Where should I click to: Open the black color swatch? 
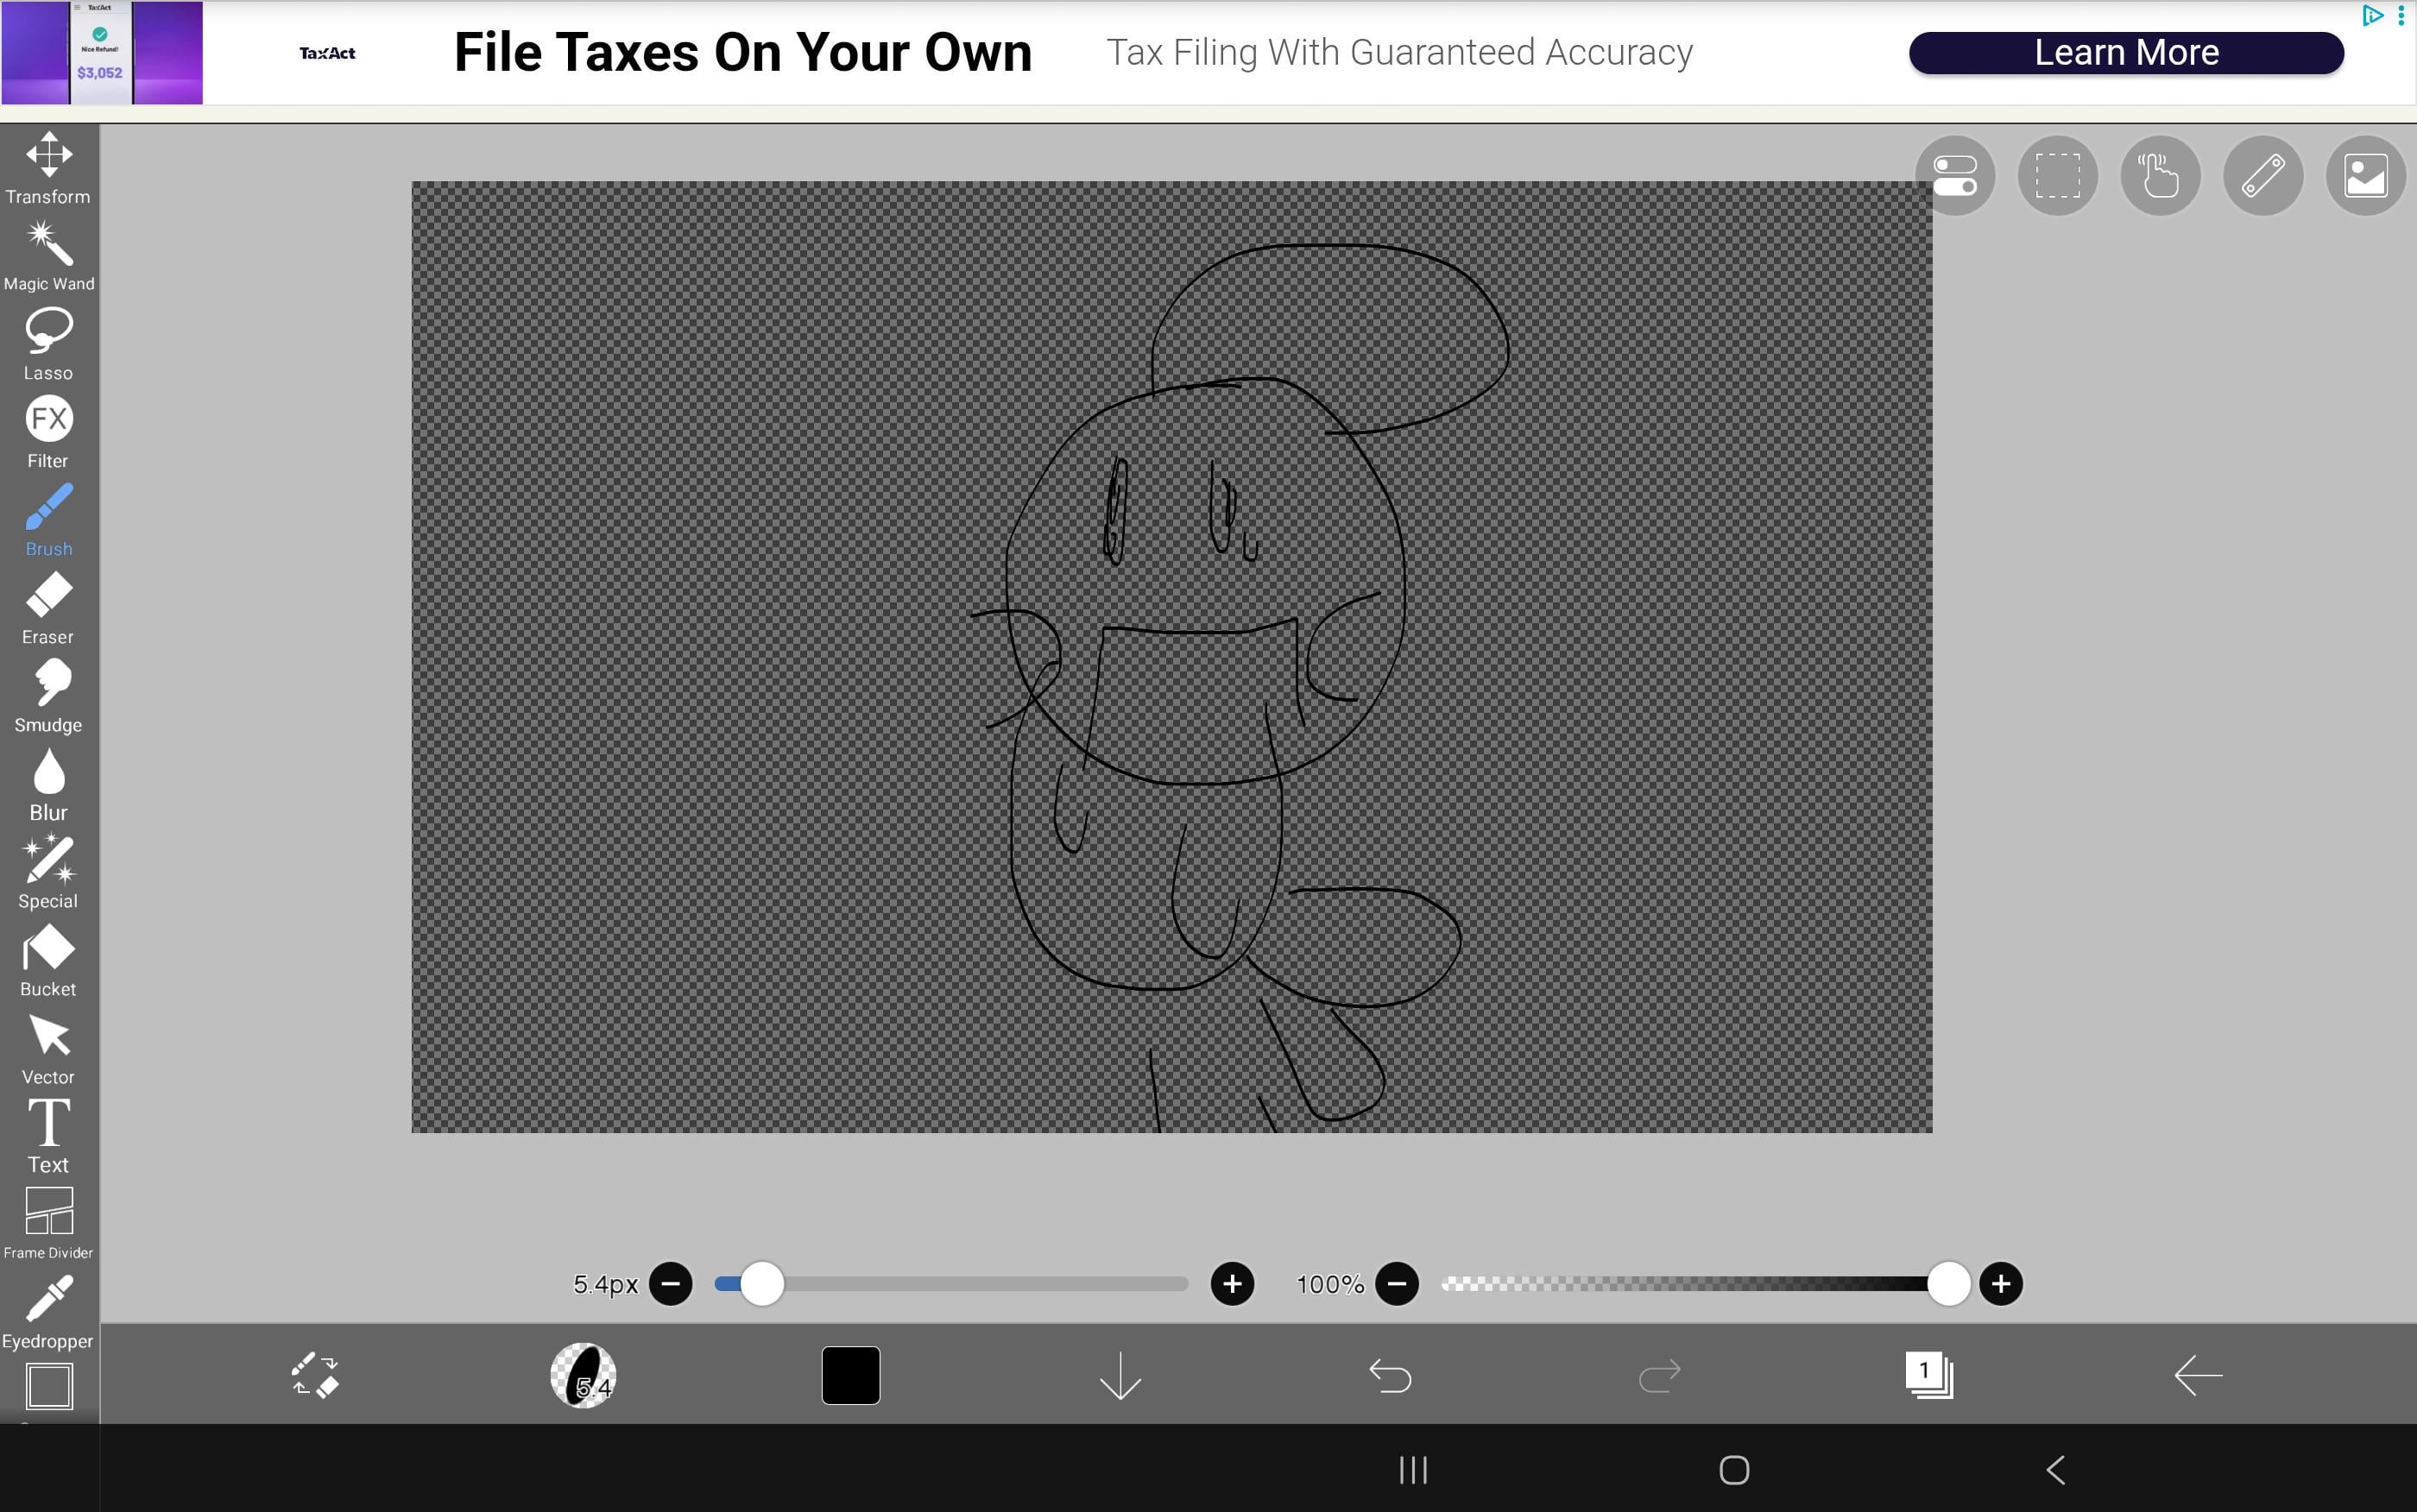click(850, 1375)
